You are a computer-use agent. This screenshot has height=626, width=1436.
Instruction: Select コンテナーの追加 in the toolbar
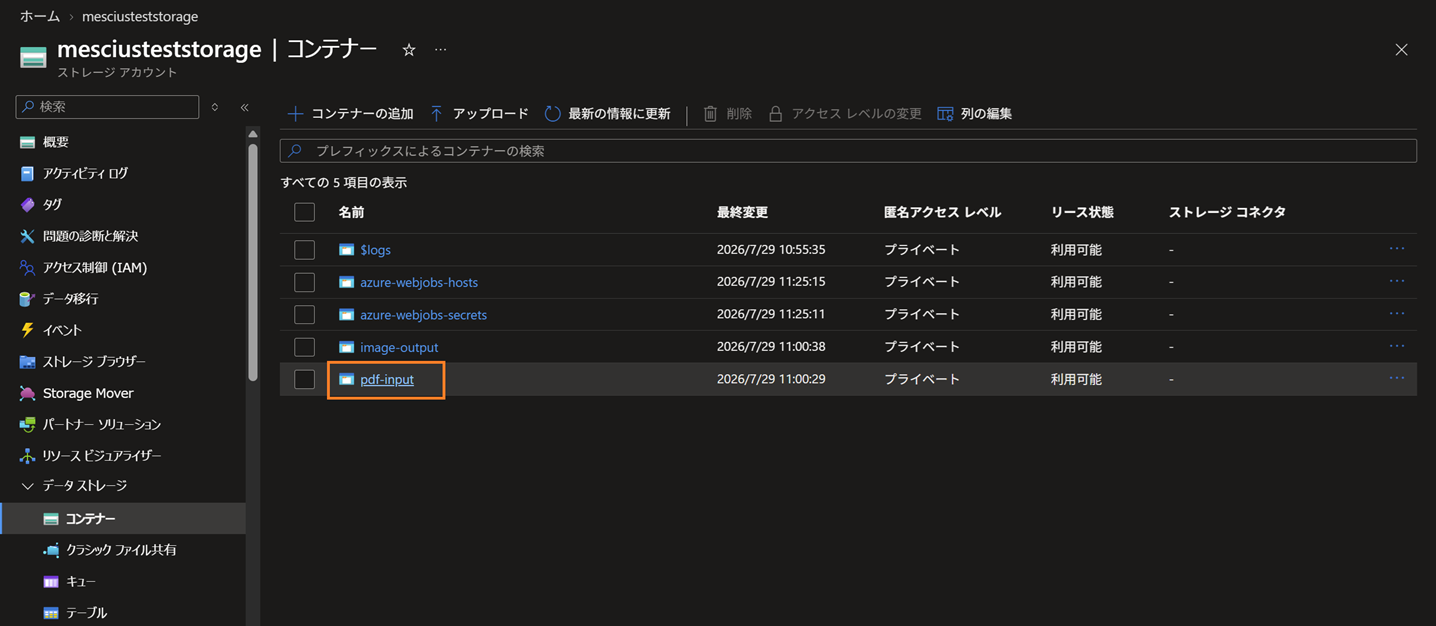pyautogui.click(x=351, y=114)
